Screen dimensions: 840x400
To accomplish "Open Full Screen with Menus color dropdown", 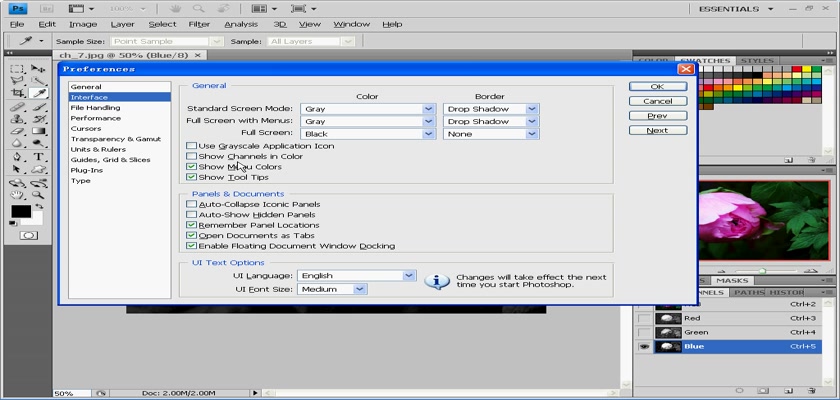I will tap(368, 122).
